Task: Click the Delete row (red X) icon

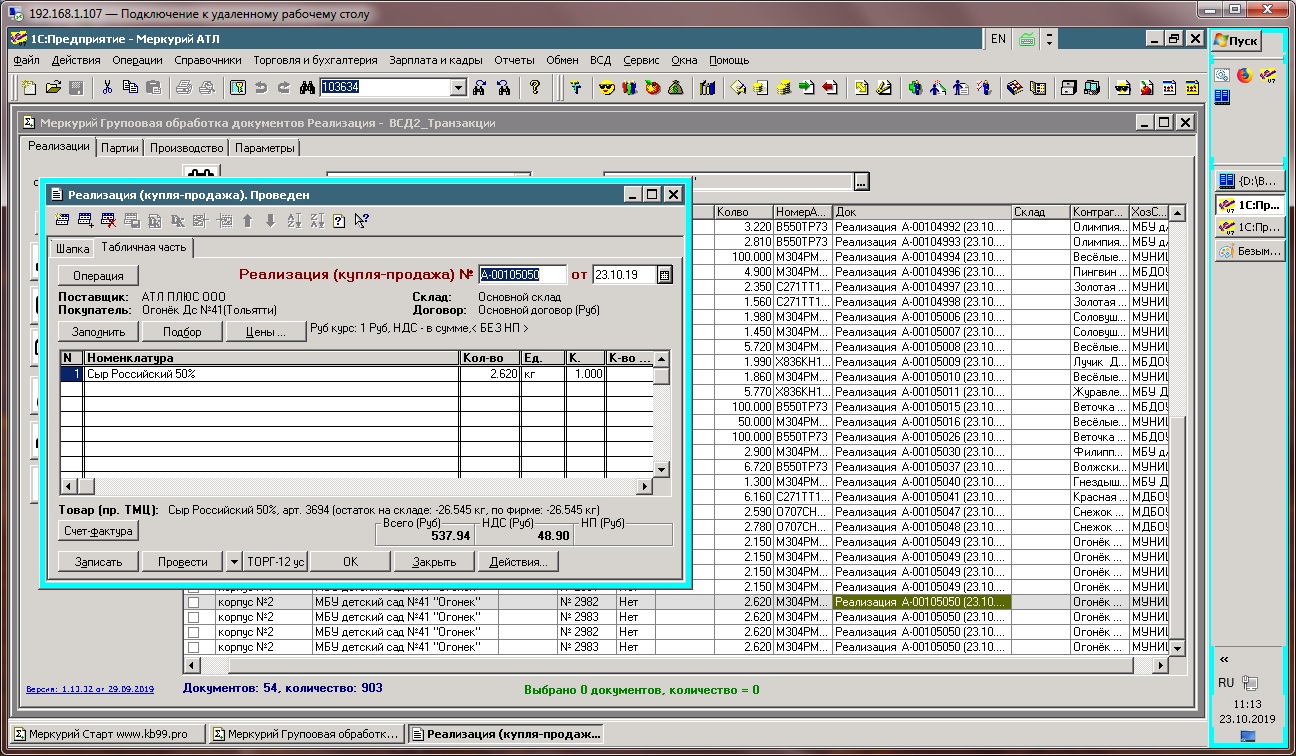Action: tap(108, 221)
